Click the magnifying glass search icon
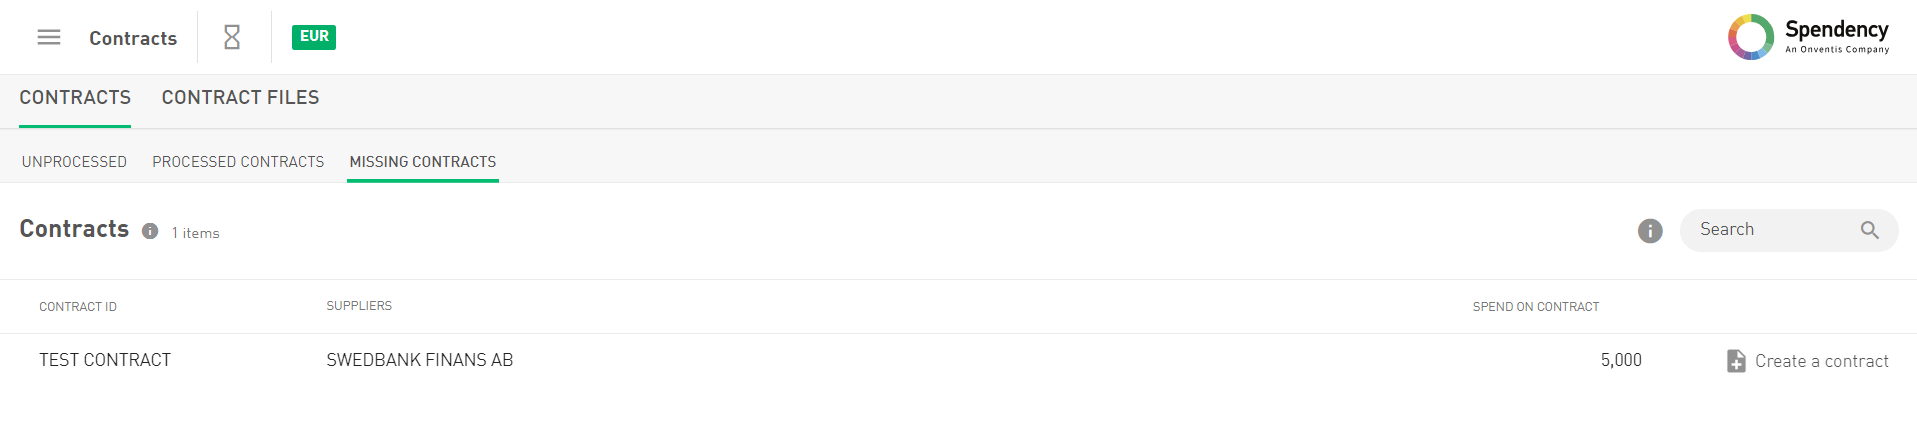1917x446 pixels. click(1869, 230)
